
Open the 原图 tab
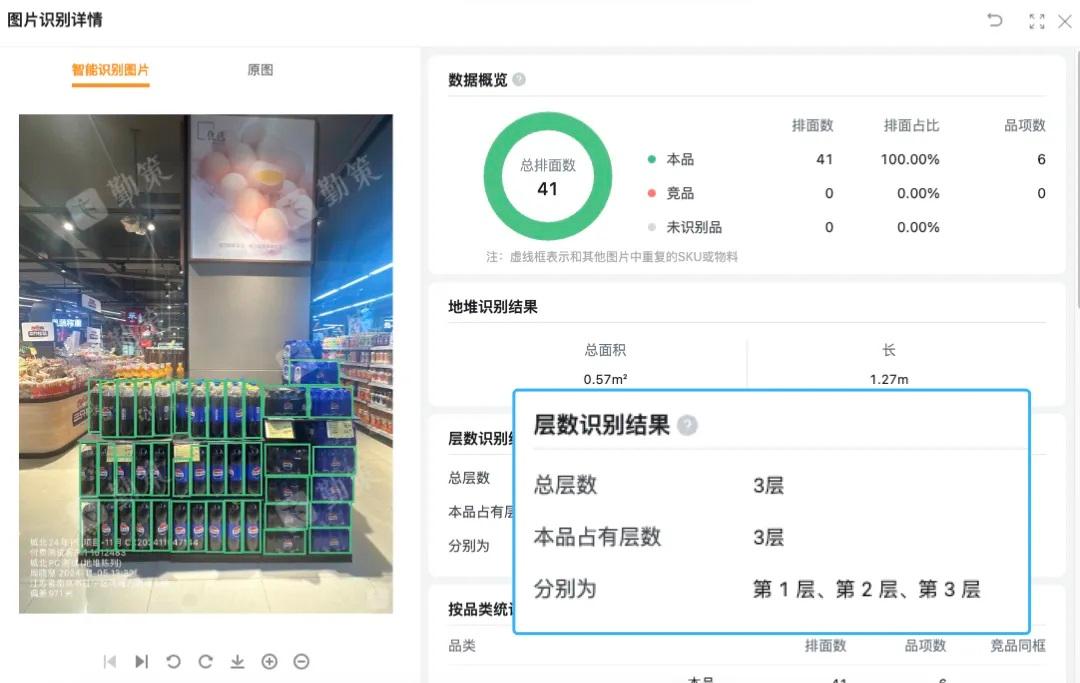[259, 69]
